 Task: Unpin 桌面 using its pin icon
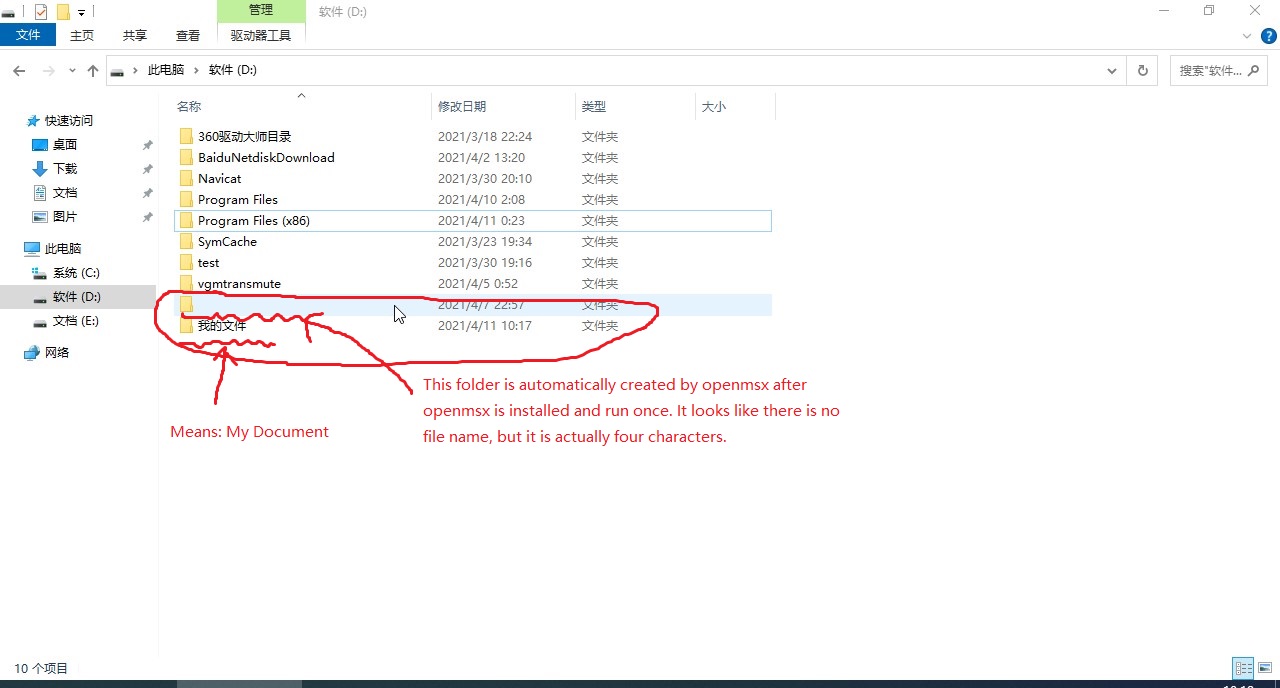pos(147,145)
